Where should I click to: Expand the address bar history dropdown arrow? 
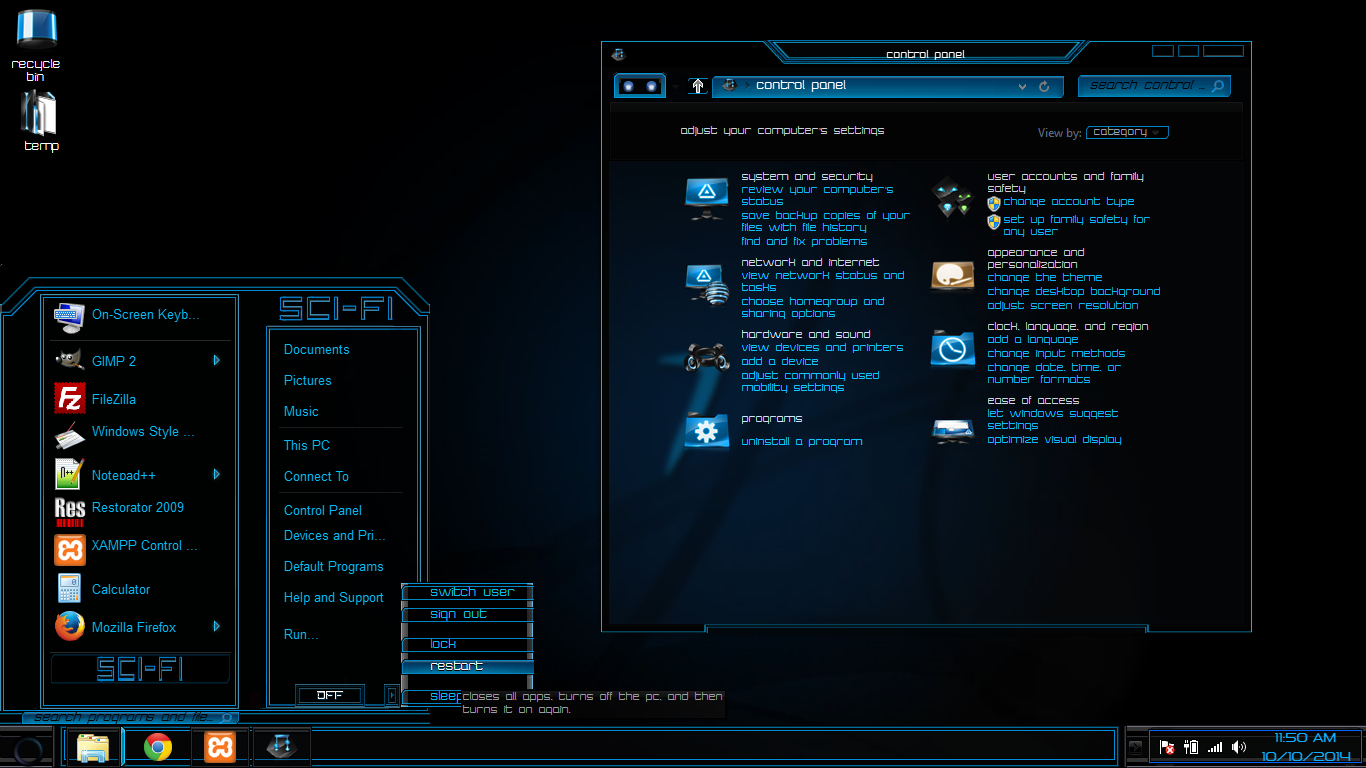(1022, 87)
